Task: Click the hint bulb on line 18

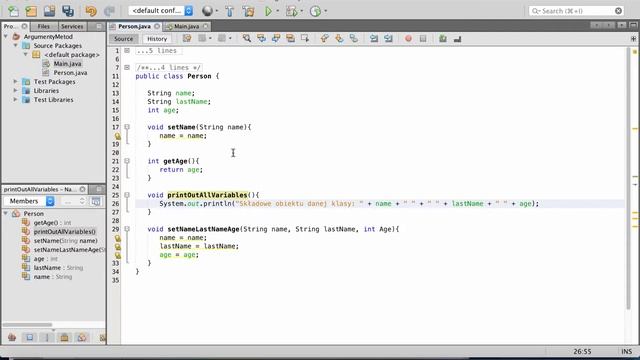Action: (x=118, y=136)
